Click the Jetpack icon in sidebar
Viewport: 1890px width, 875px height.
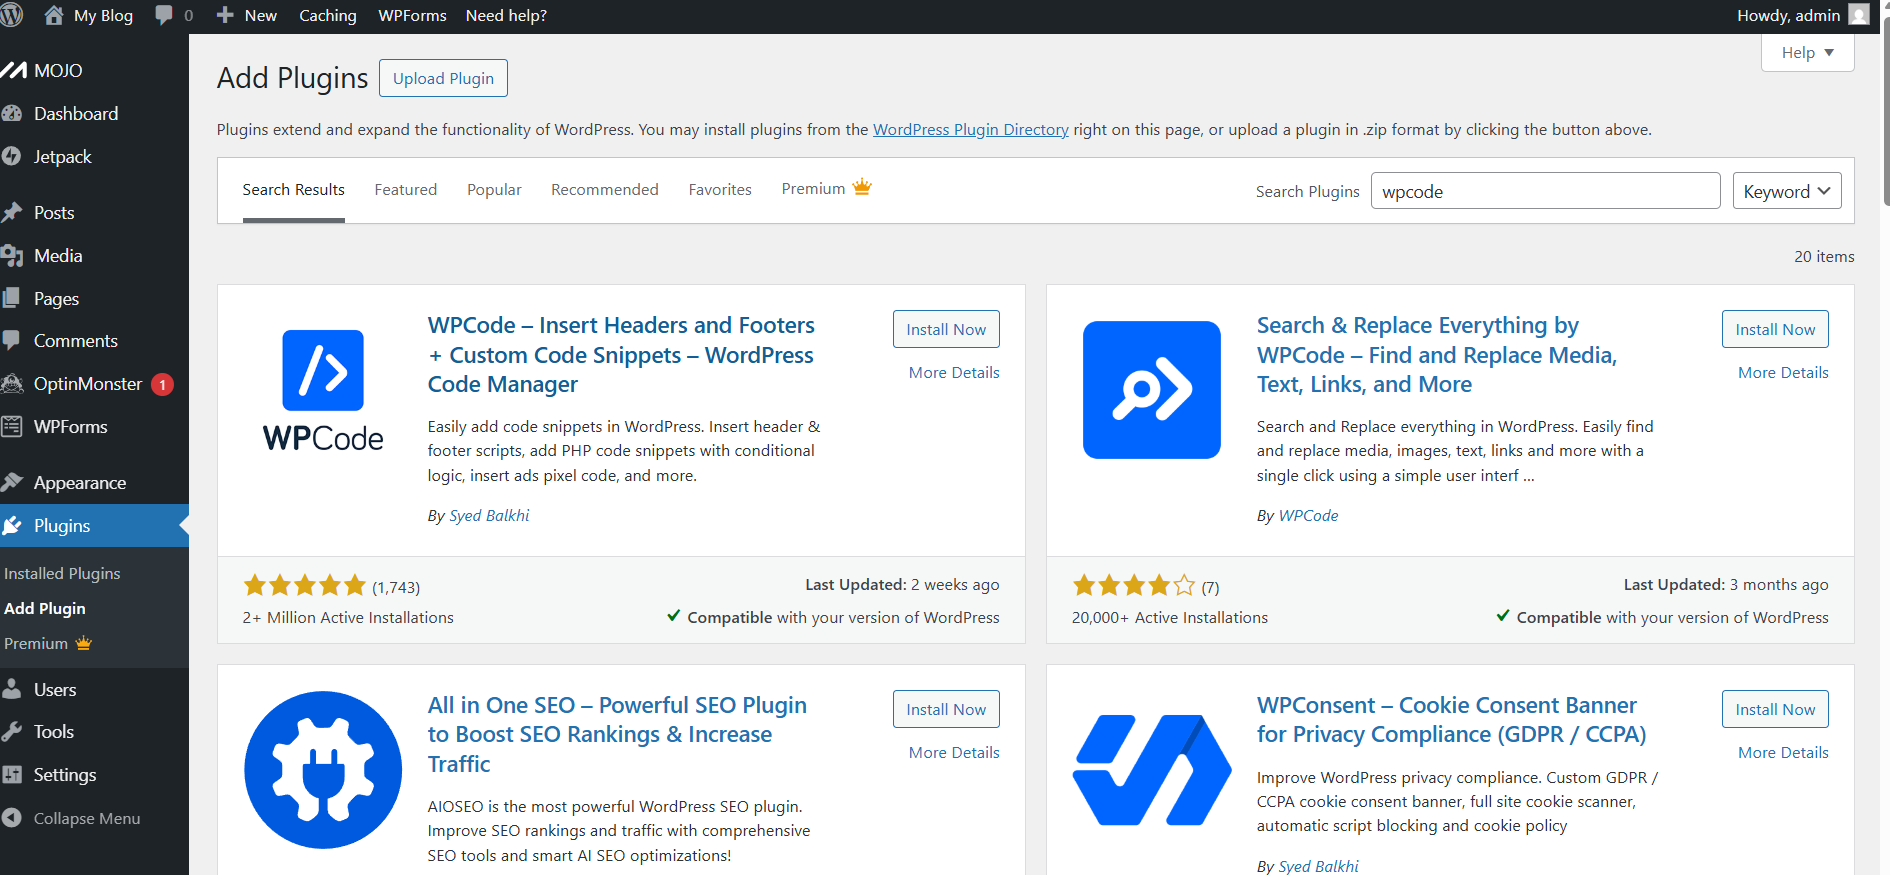[x=12, y=156]
